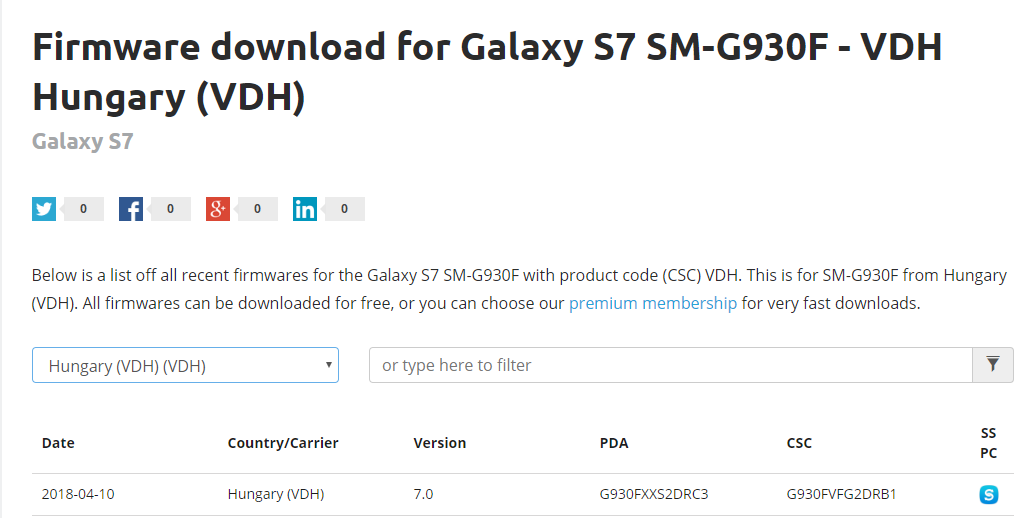Image resolution: width=1026 pixels, height=518 pixels.
Task: Click the Twitter share count bubble
Action: (x=82, y=209)
